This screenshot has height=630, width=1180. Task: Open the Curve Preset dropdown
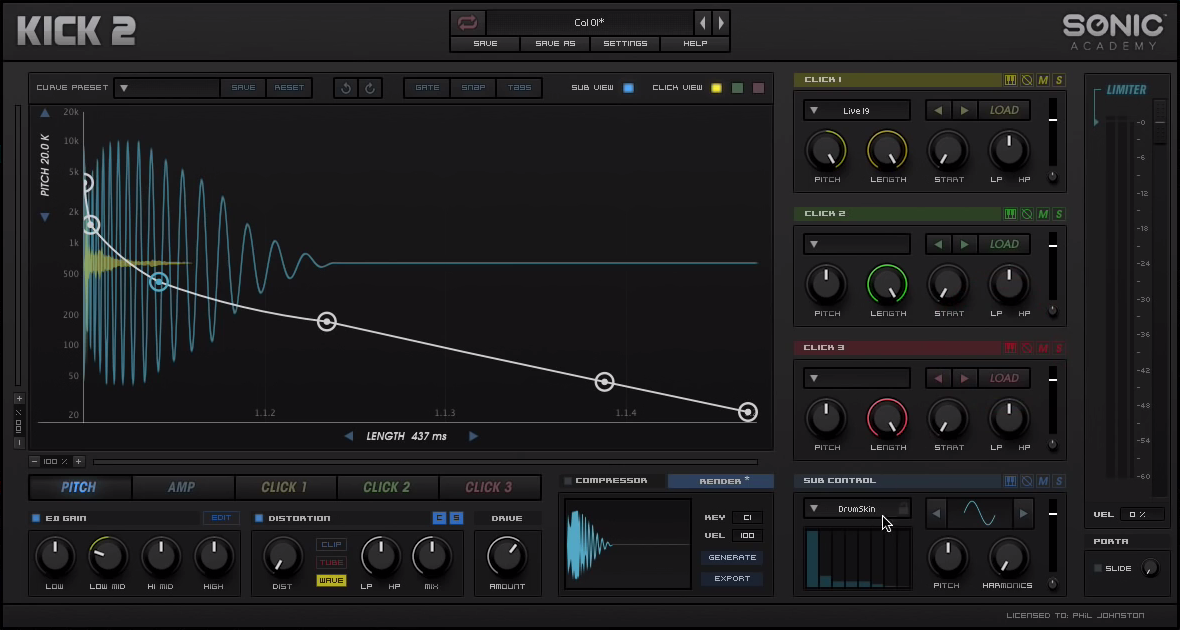pyautogui.click(x=124, y=88)
